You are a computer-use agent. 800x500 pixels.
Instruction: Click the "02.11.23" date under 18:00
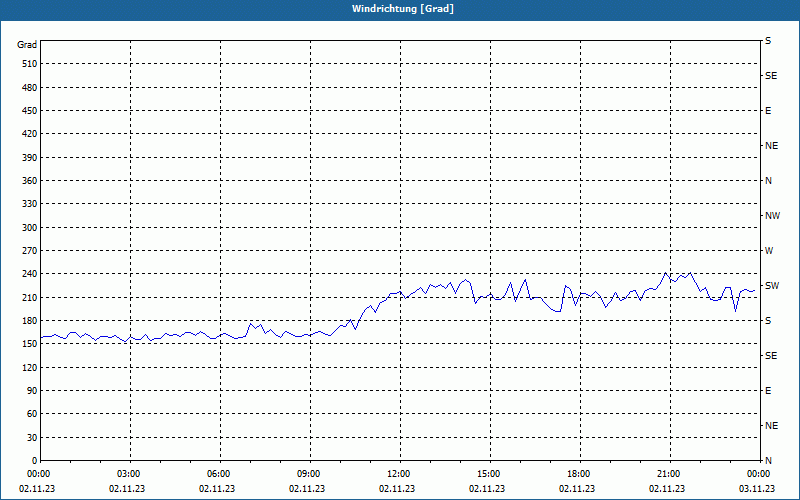pyautogui.click(x=577, y=489)
